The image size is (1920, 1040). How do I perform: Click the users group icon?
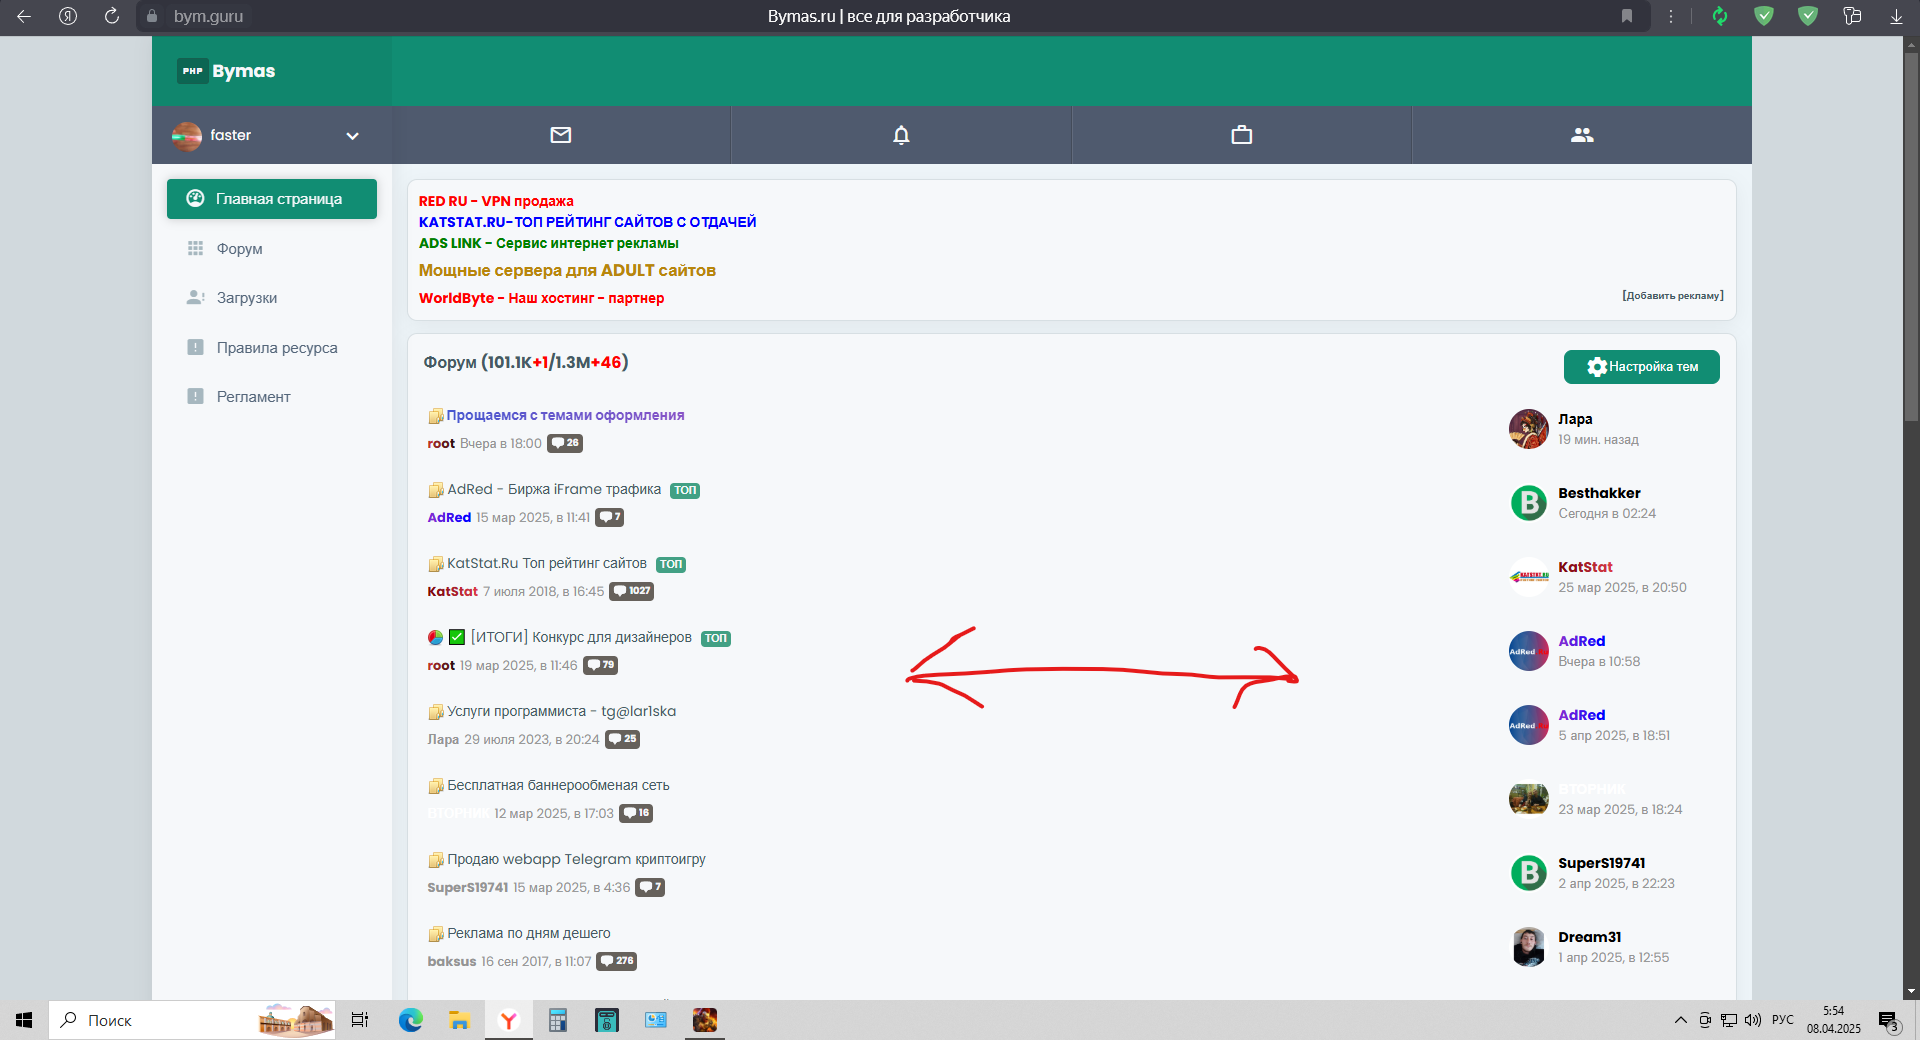coord(1581,135)
